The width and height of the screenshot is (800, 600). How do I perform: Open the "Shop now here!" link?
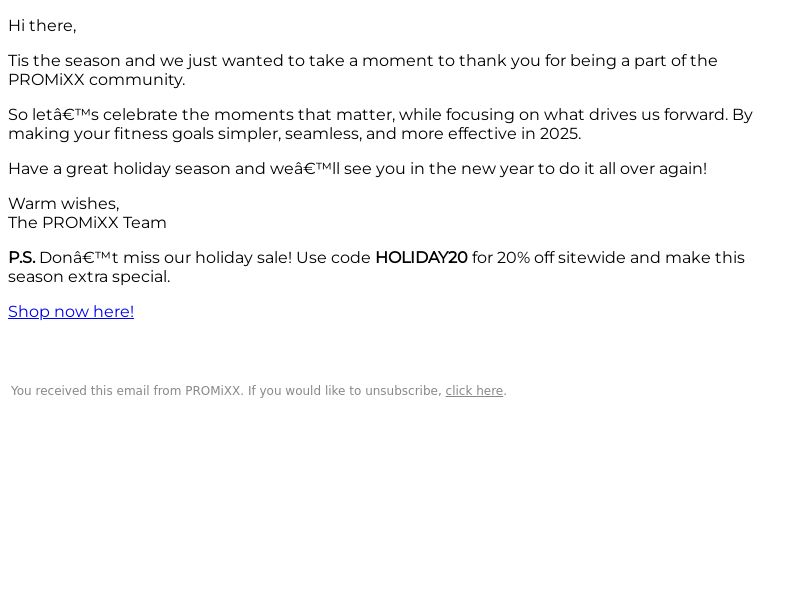click(71, 311)
